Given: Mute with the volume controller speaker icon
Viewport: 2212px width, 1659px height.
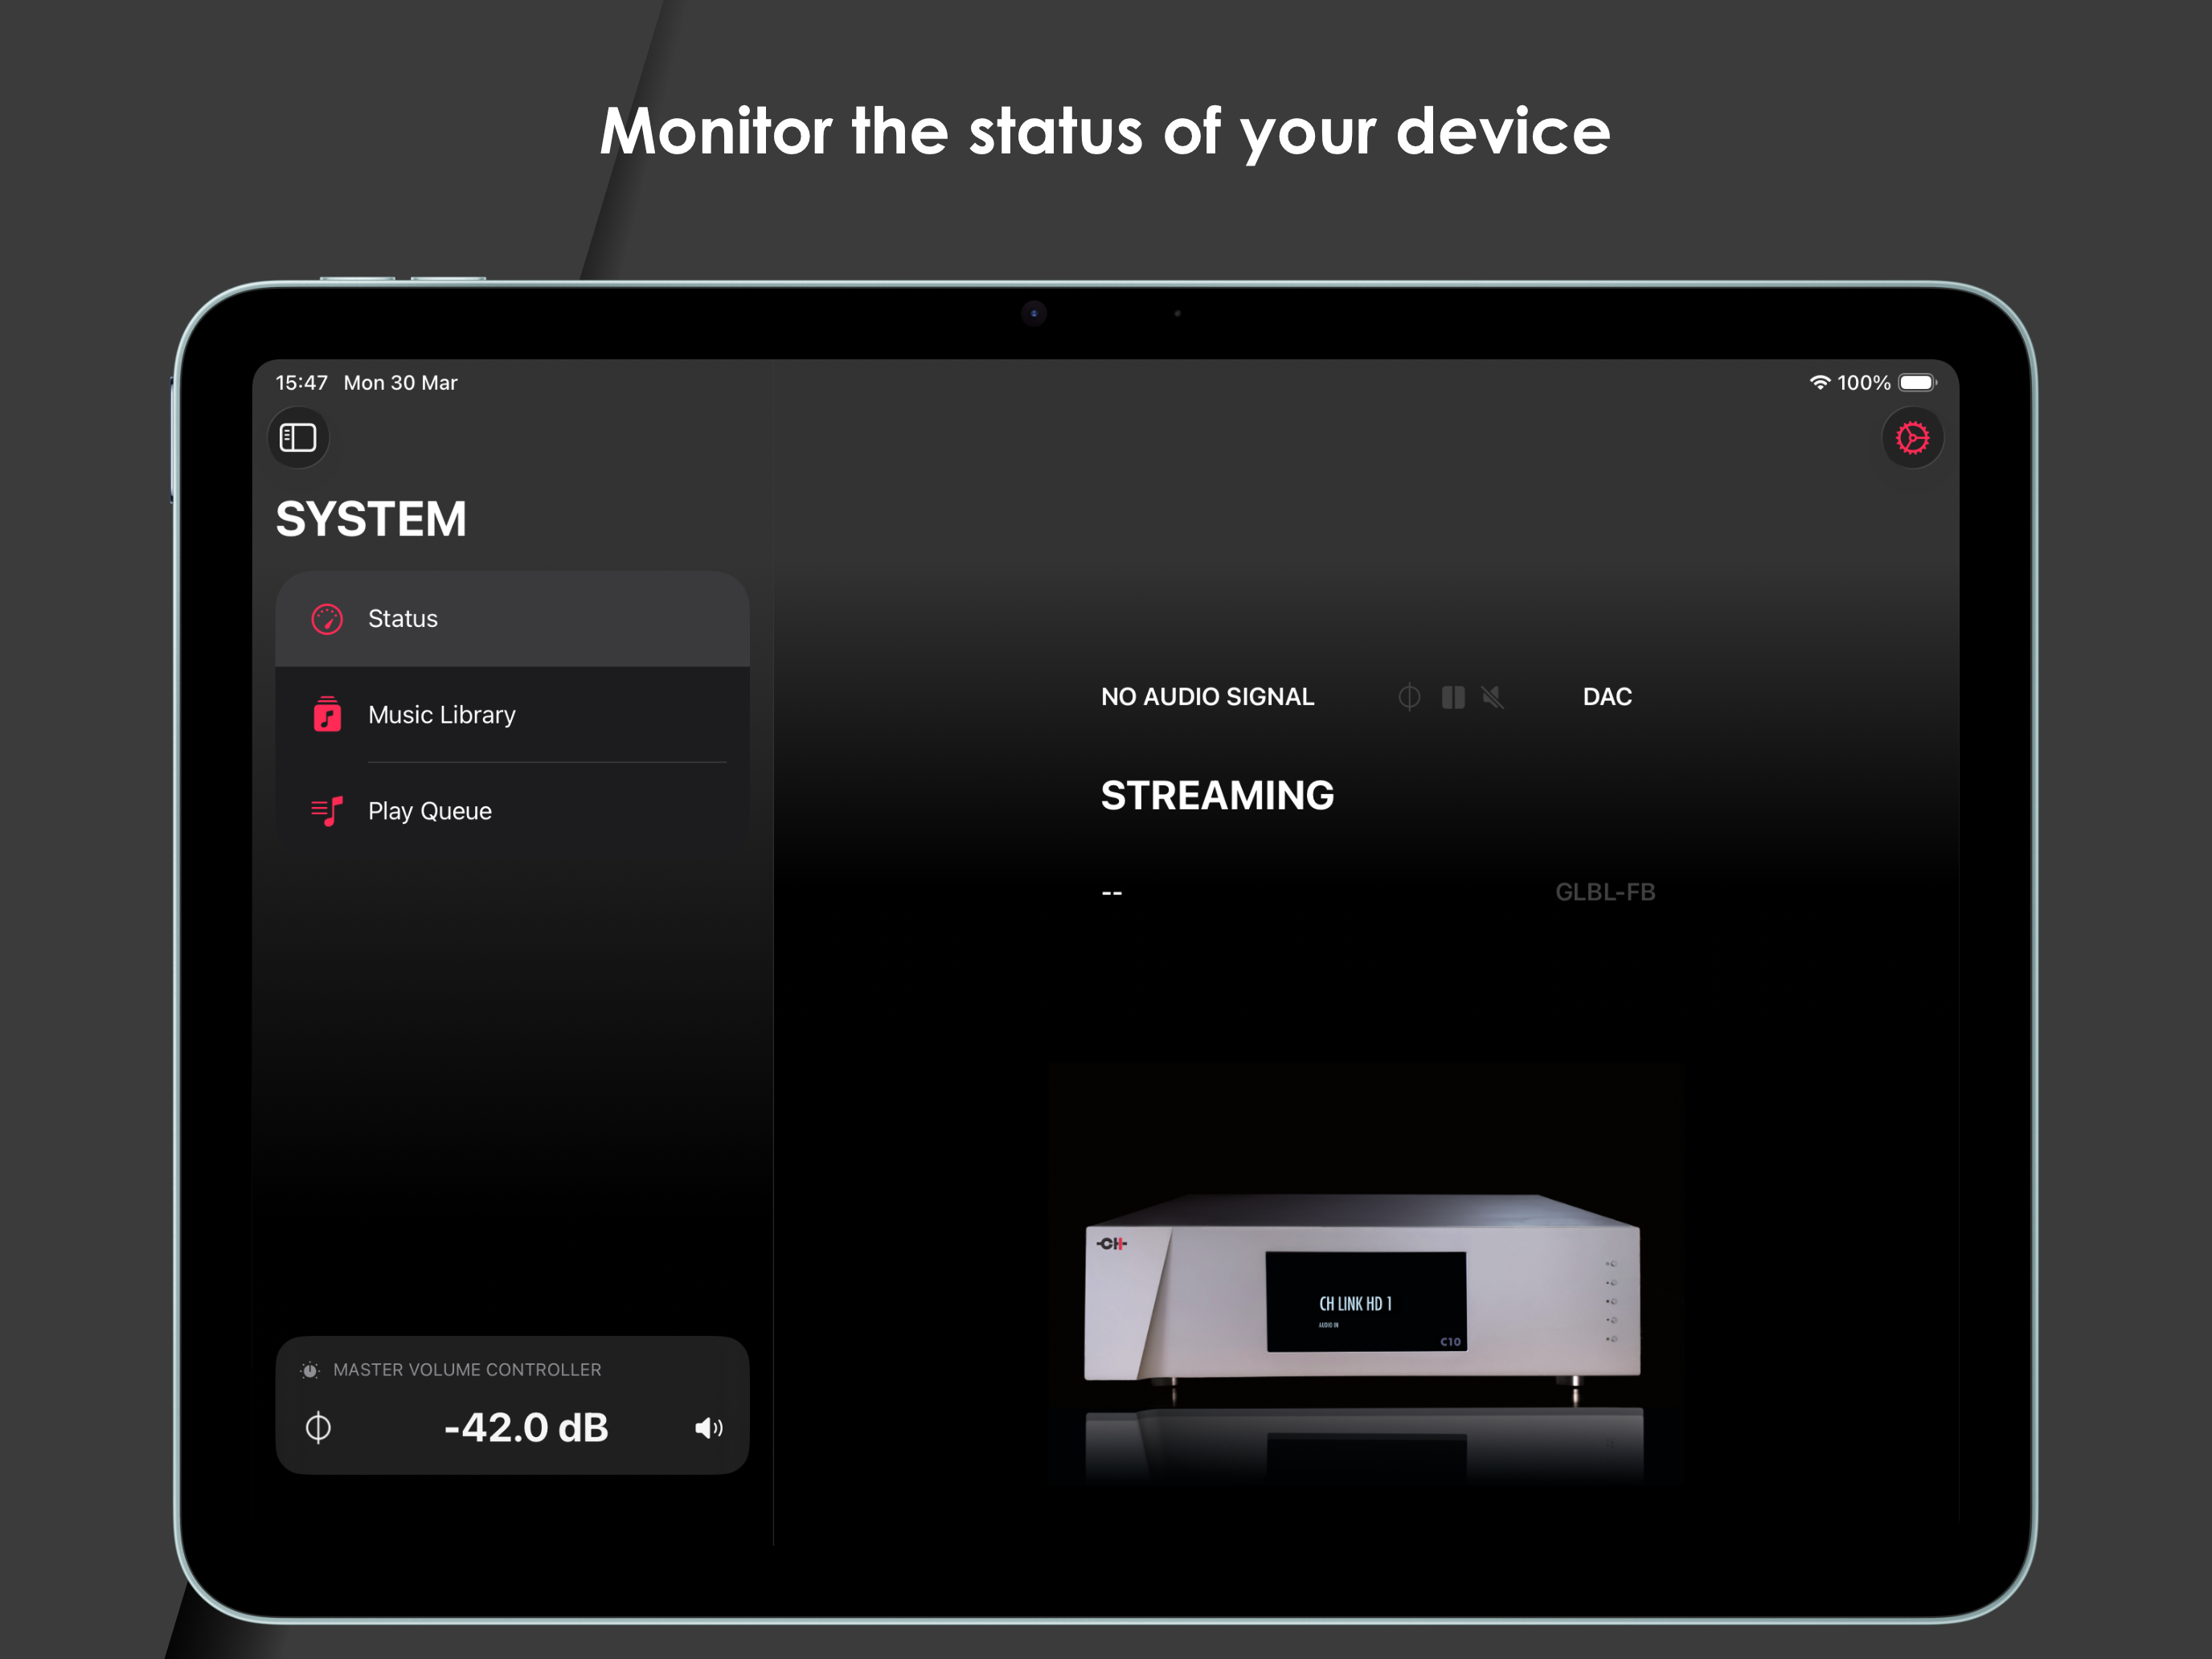Looking at the screenshot, I should coord(709,1428).
